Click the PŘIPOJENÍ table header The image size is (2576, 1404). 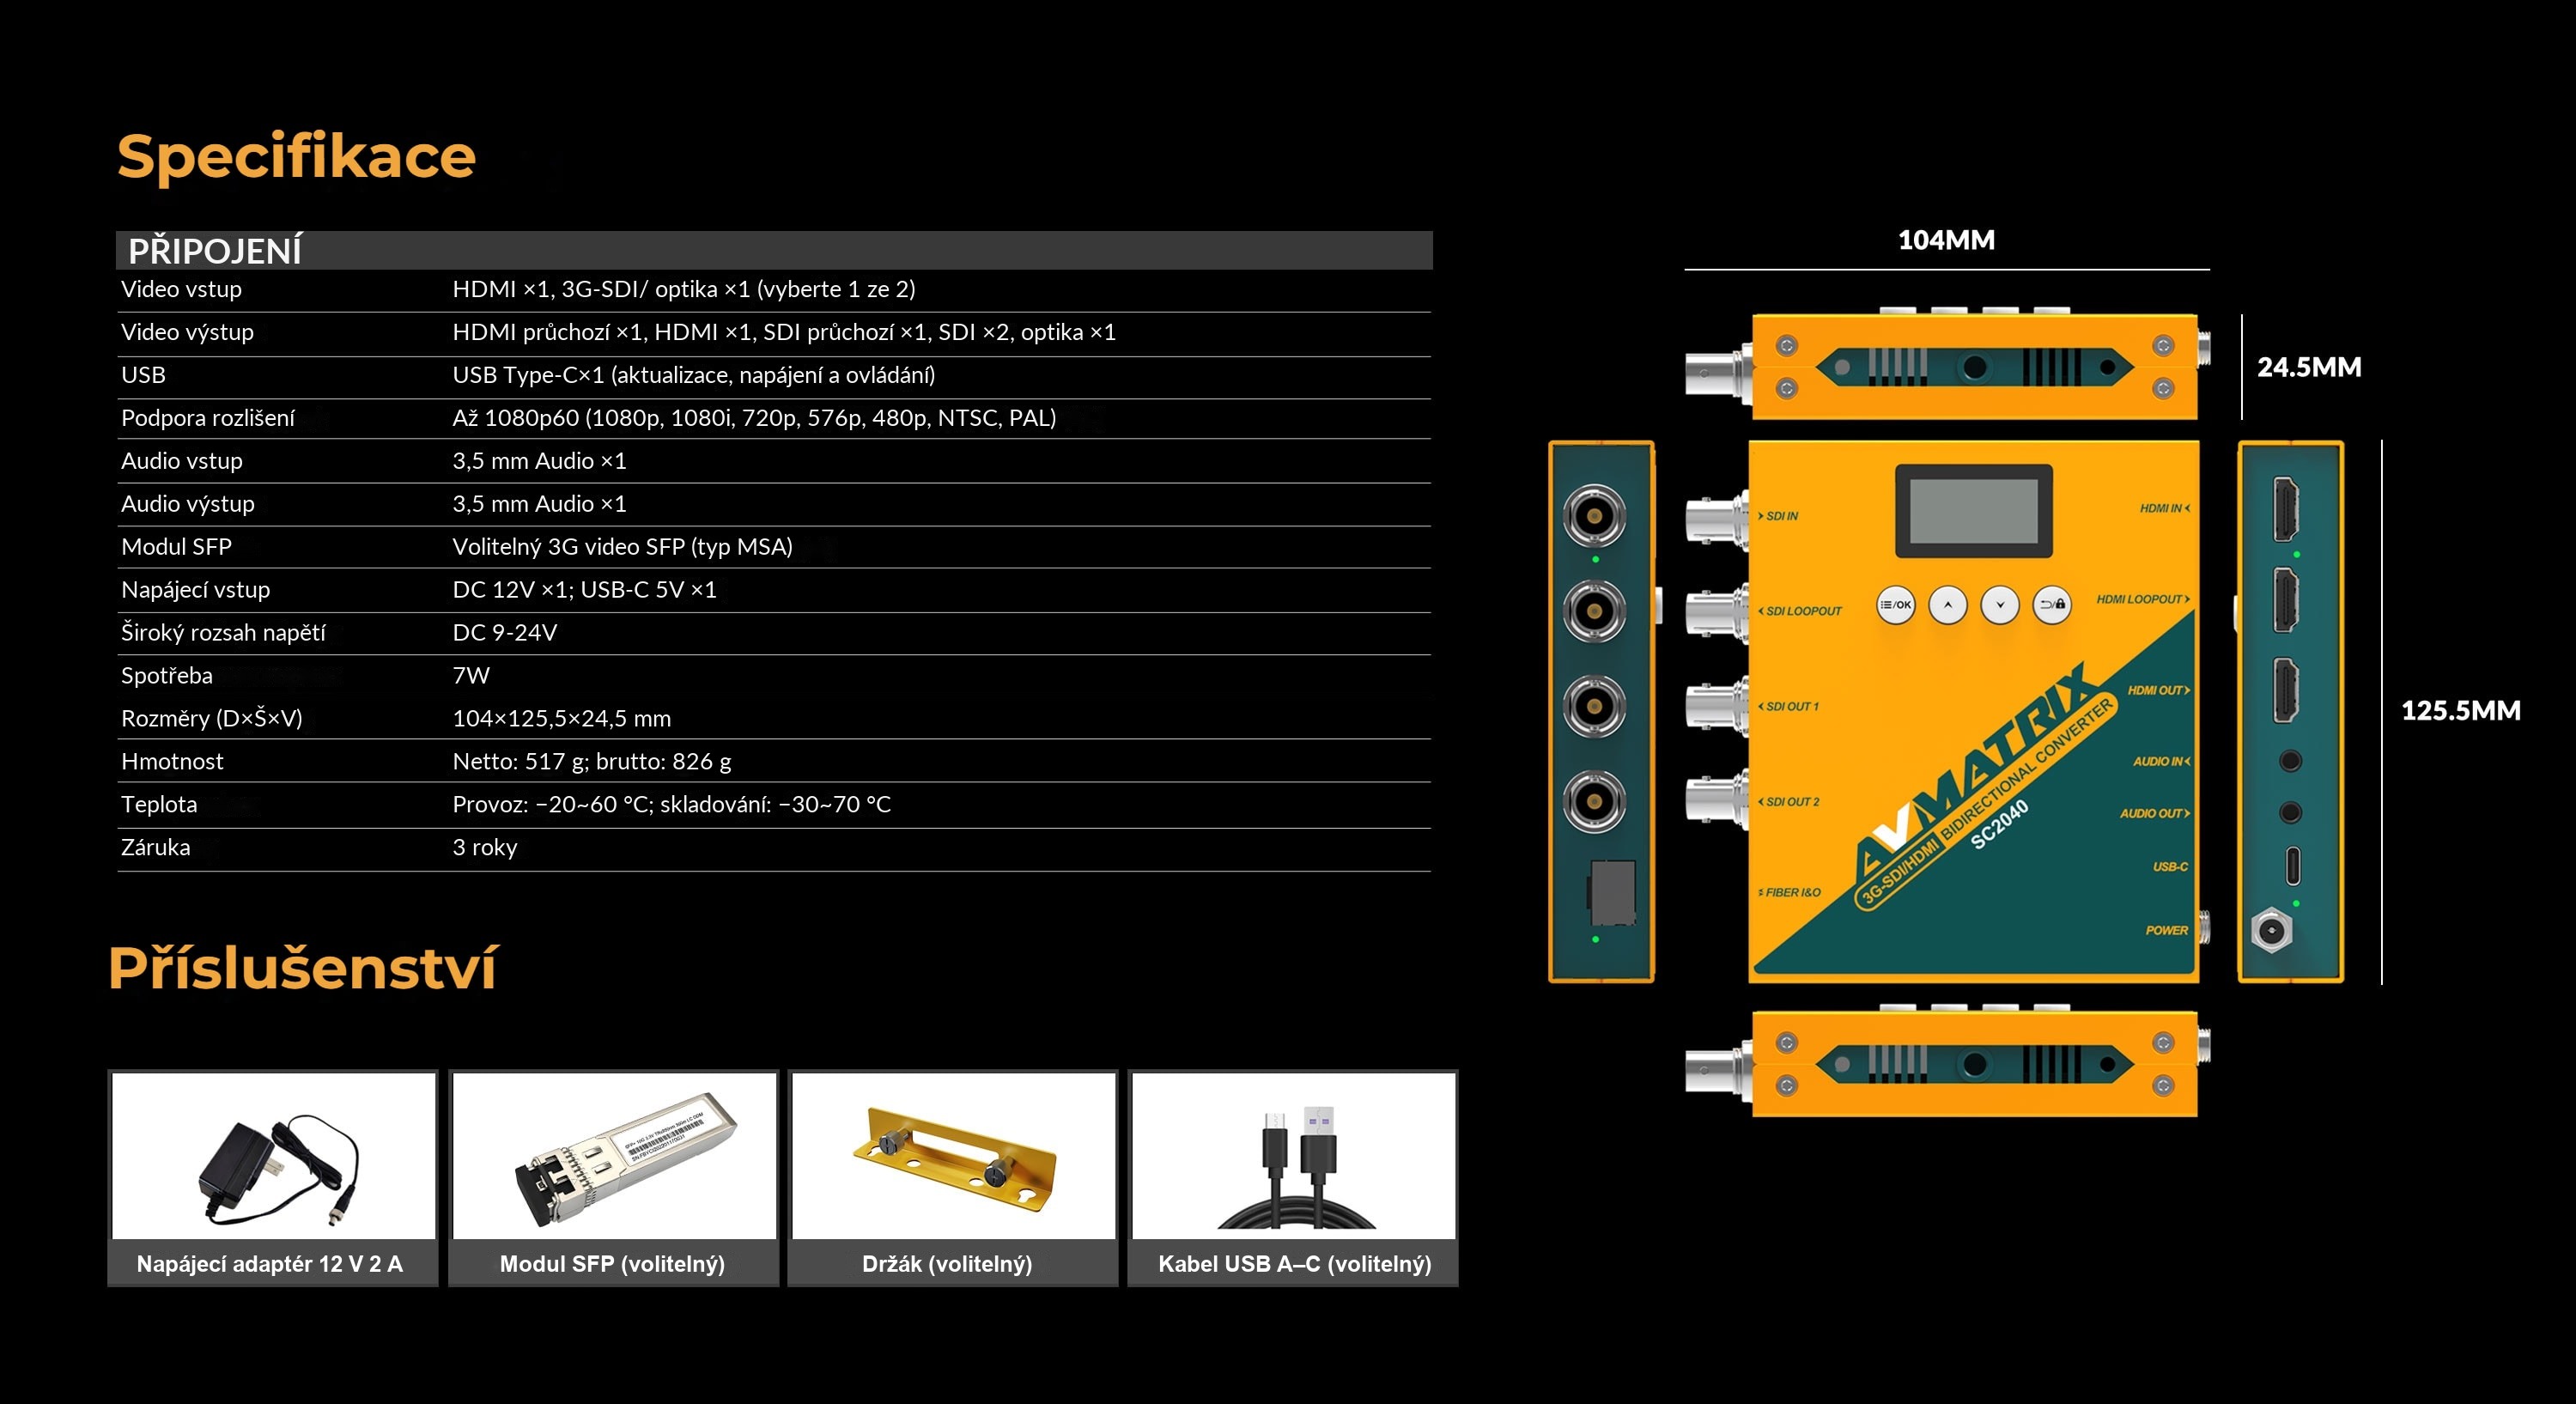click(774, 250)
